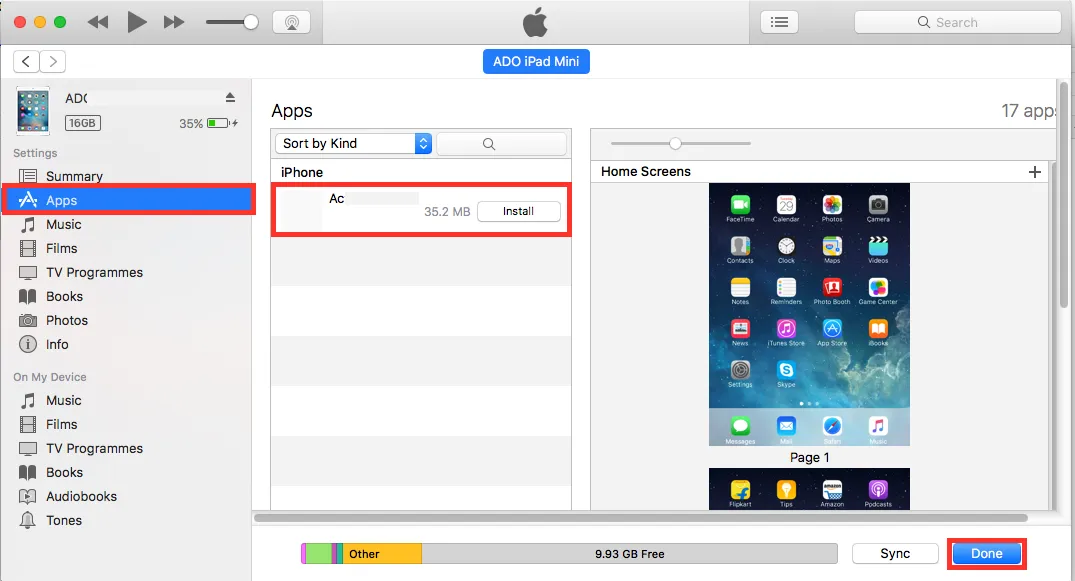
Task: Click the Game Center app icon
Action: 878,287
